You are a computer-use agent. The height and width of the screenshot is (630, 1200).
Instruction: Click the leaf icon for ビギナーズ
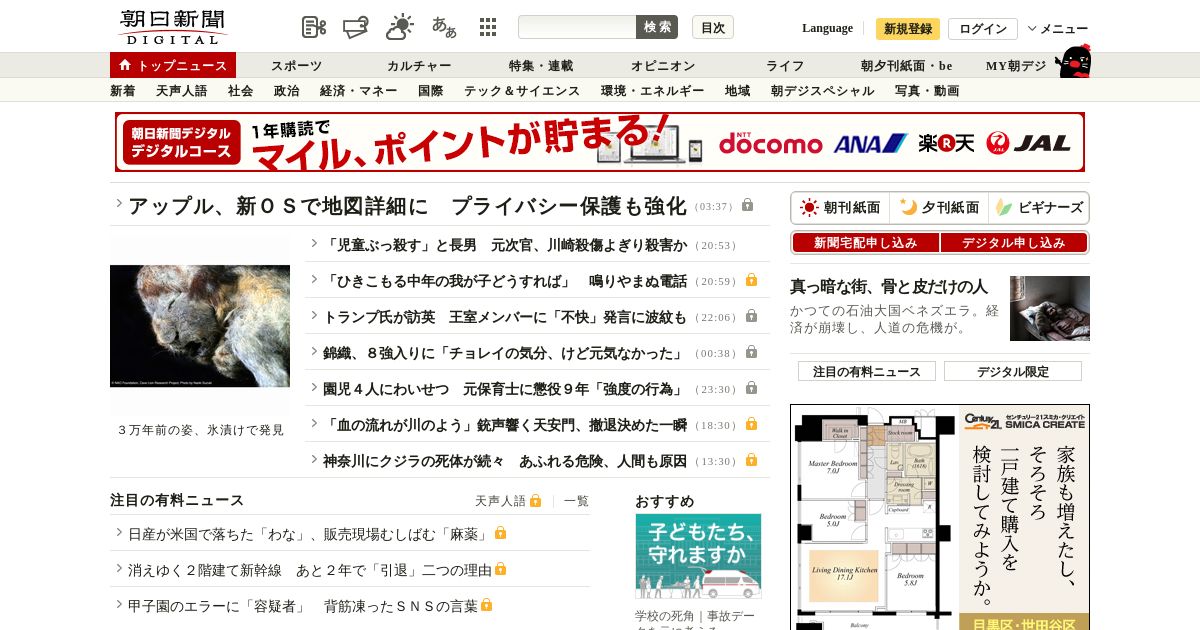tap(1003, 208)
